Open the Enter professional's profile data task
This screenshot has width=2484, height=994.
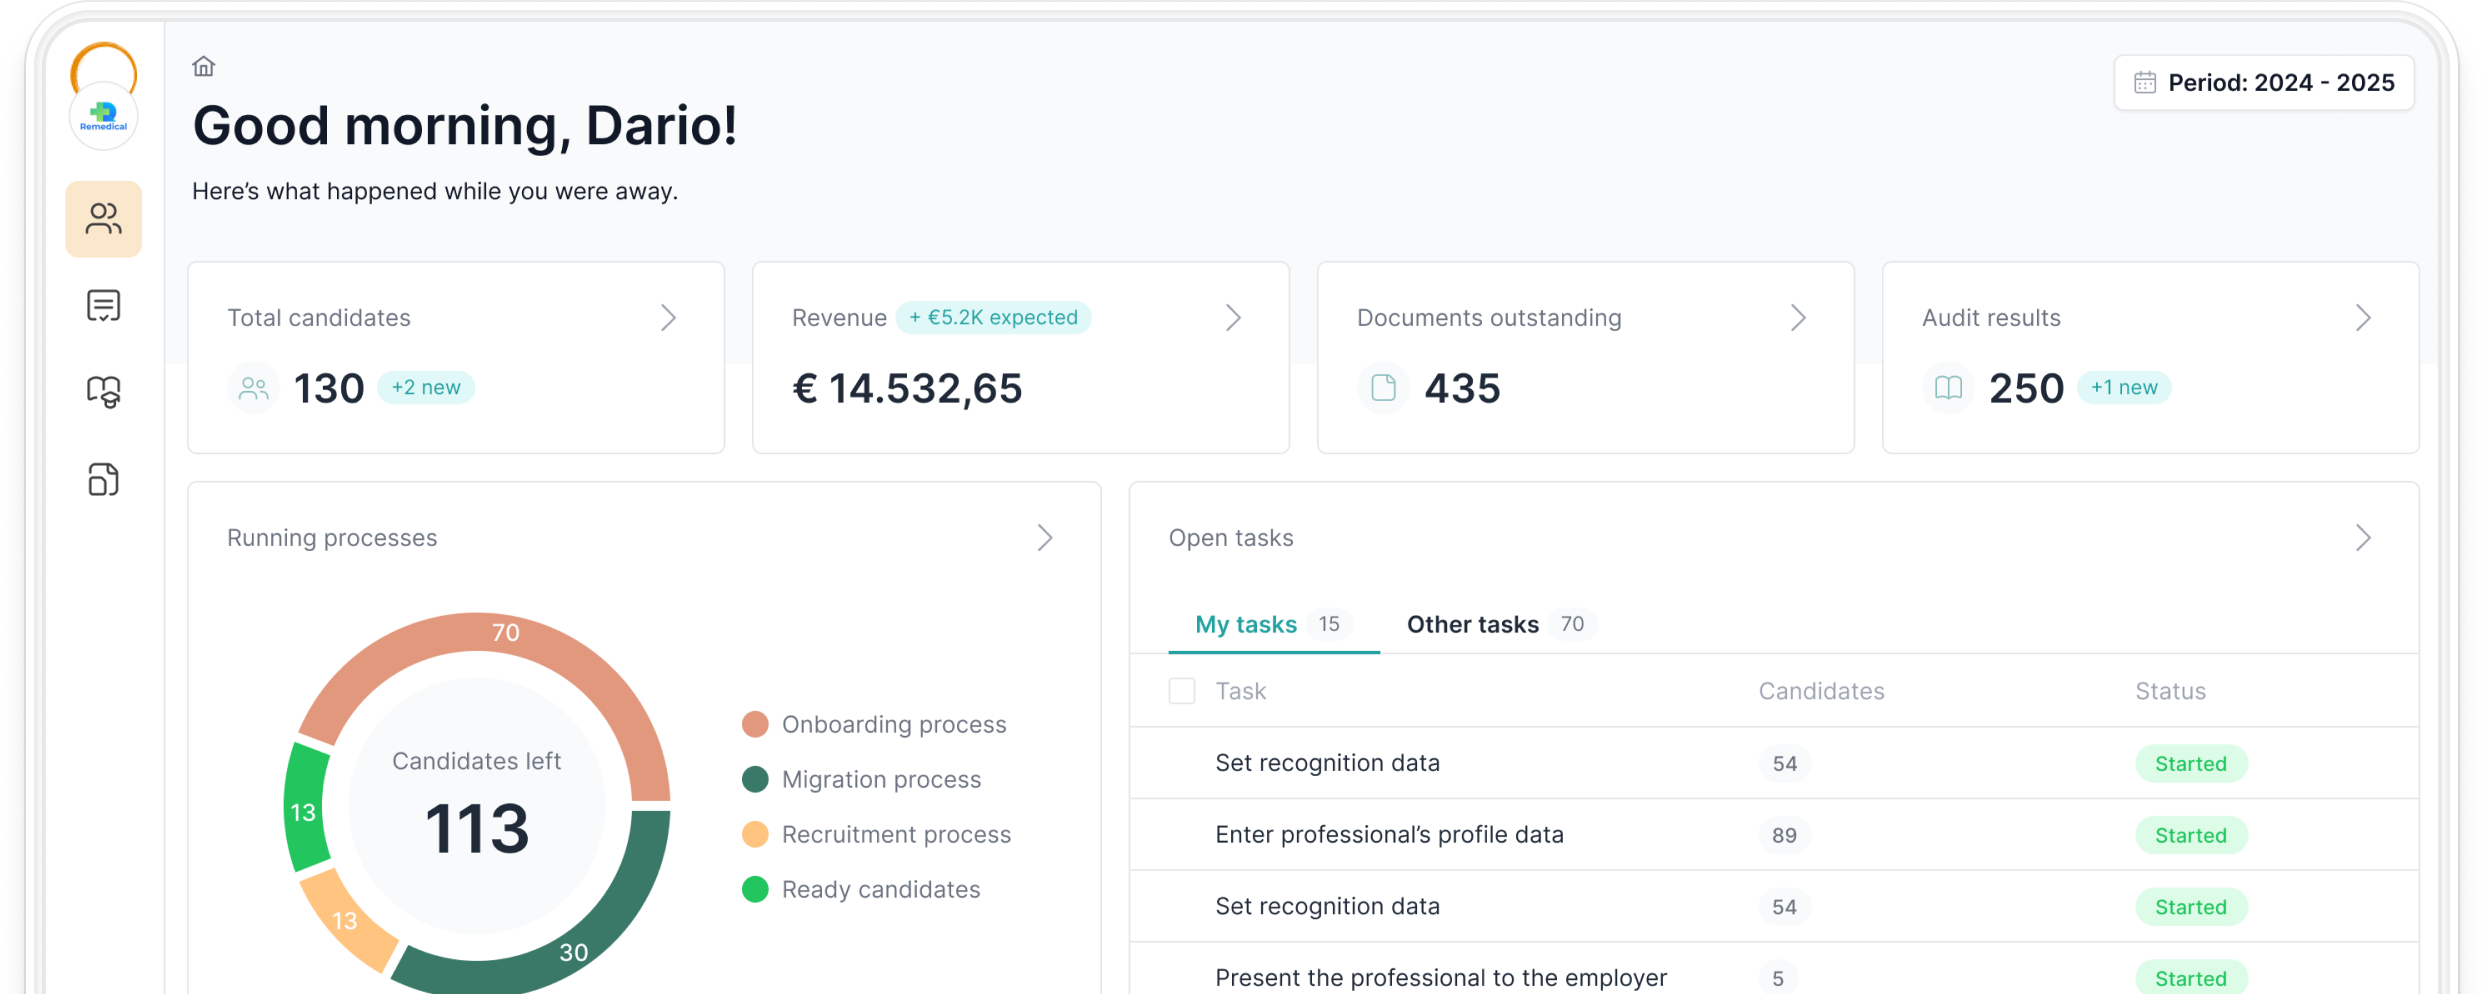click(x=1389, y=835)
